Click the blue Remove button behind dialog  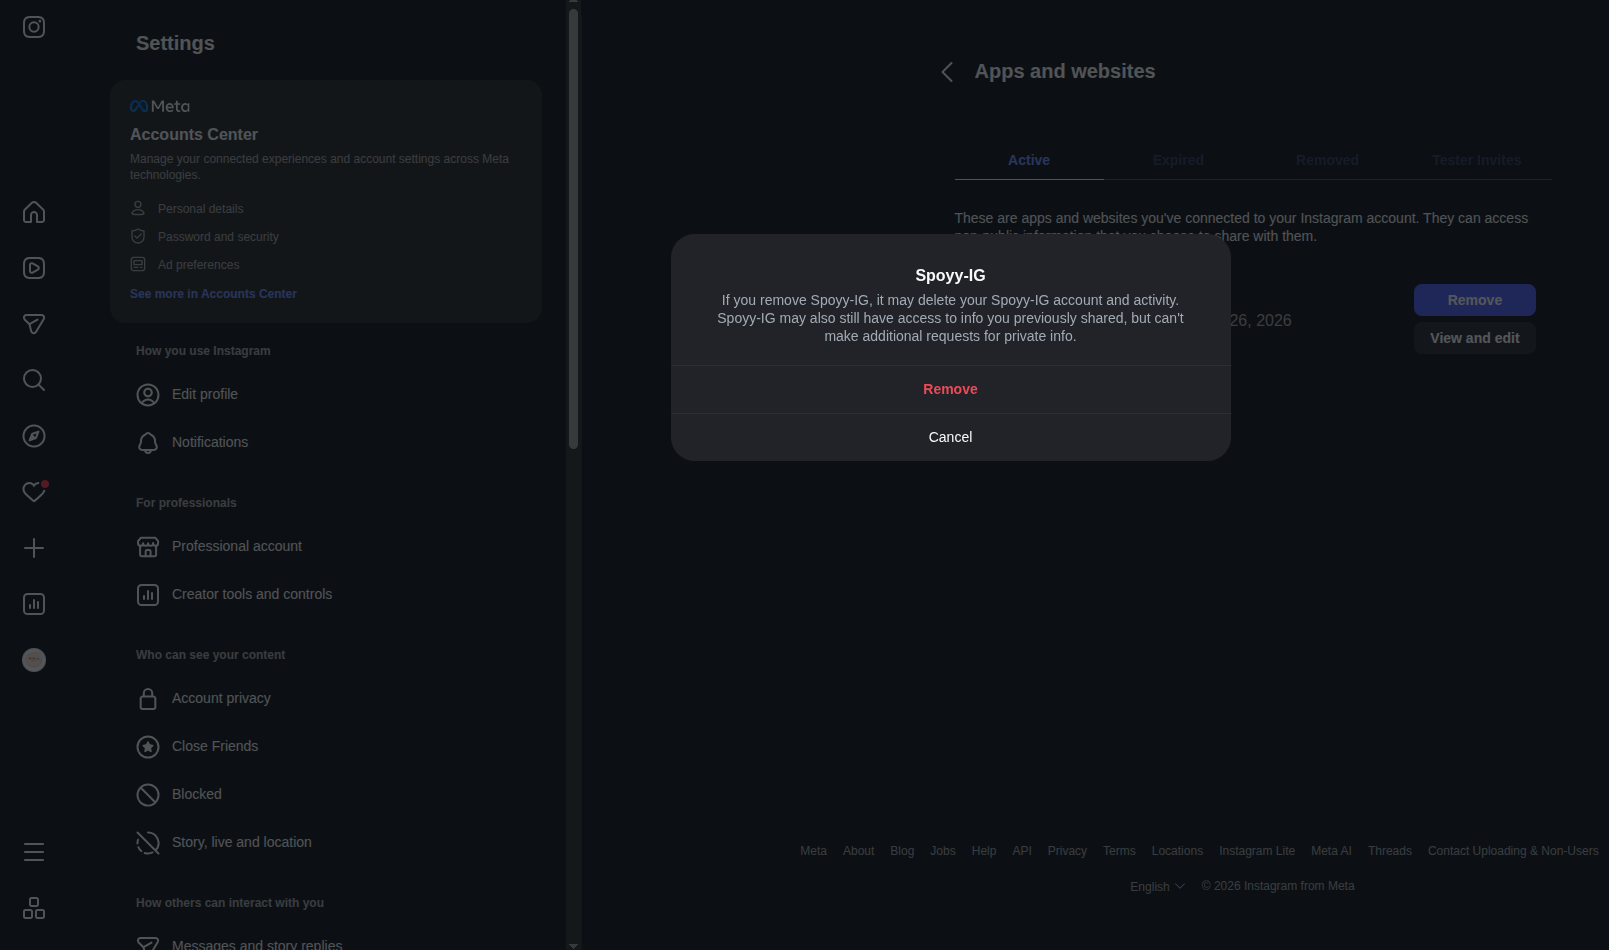pyautogui.click(x=1474, y=300)
